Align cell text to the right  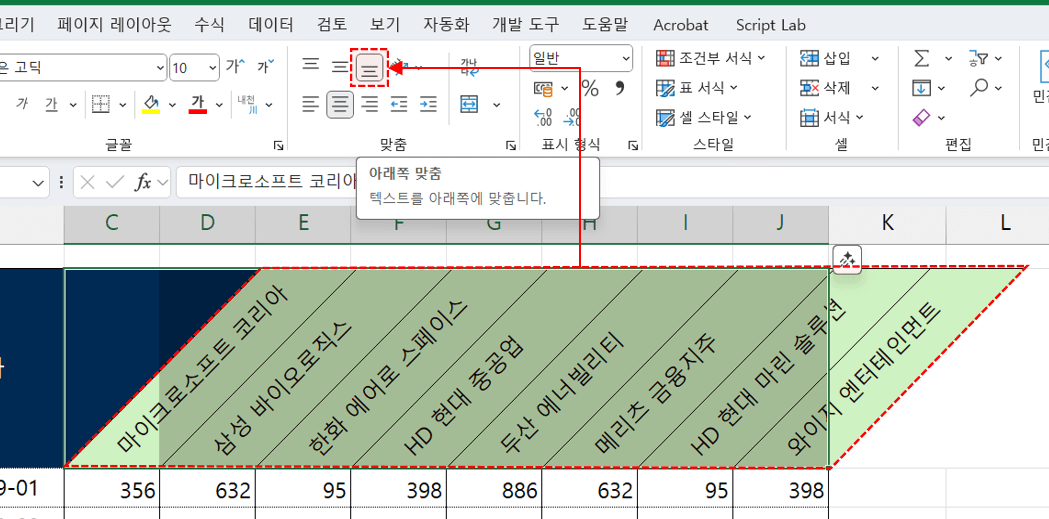(369, 104)
